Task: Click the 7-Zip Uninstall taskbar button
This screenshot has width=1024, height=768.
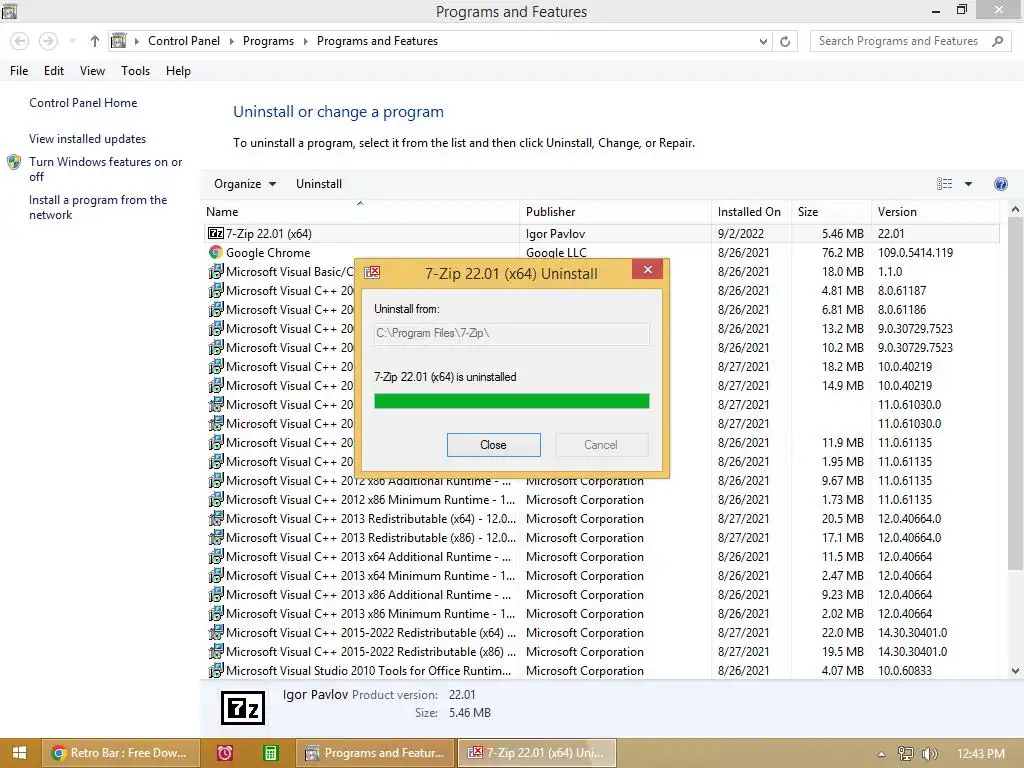Action: click(x=537, y=753)
